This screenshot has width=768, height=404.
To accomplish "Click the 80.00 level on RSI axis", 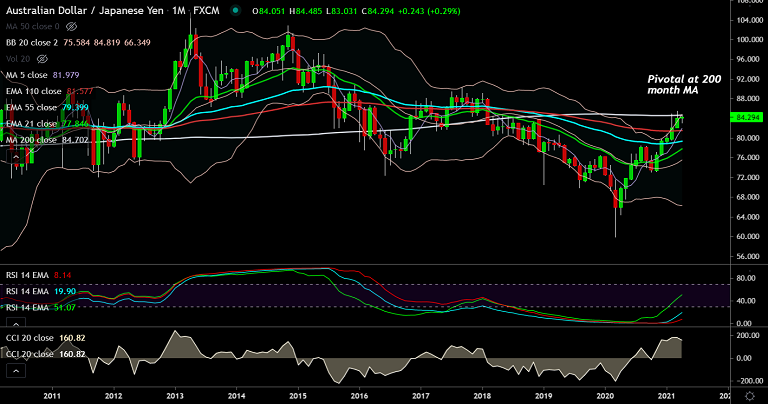I will click(x=745, y=278).
